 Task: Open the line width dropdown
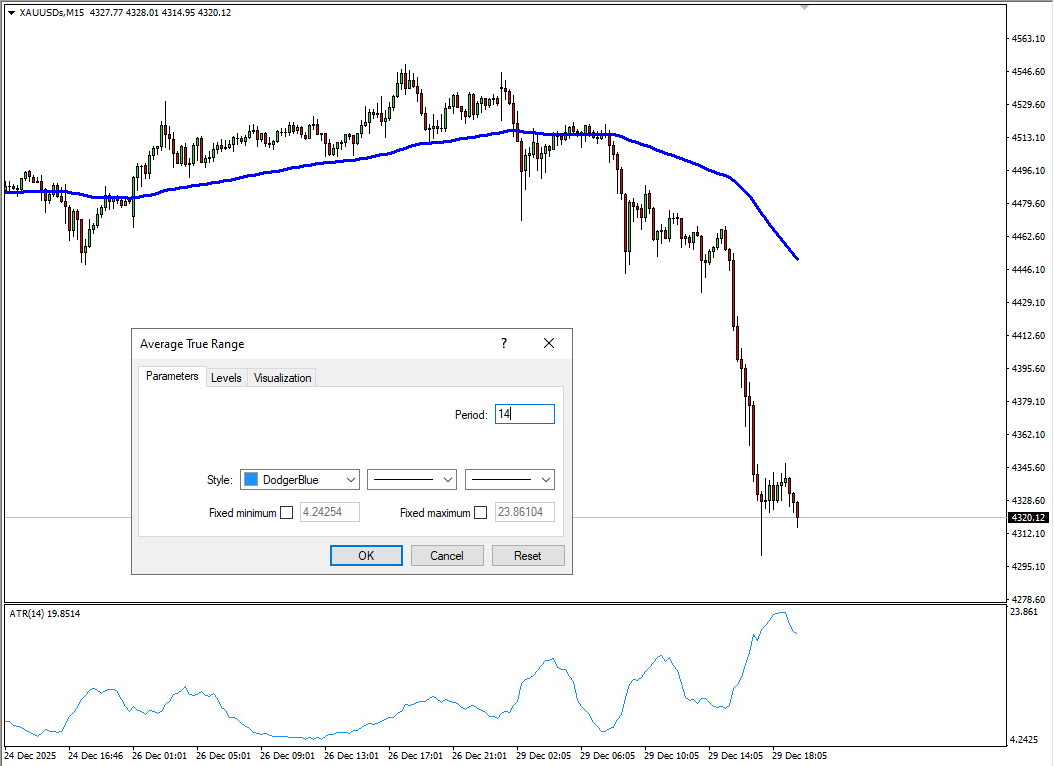[x=510, y=480]
